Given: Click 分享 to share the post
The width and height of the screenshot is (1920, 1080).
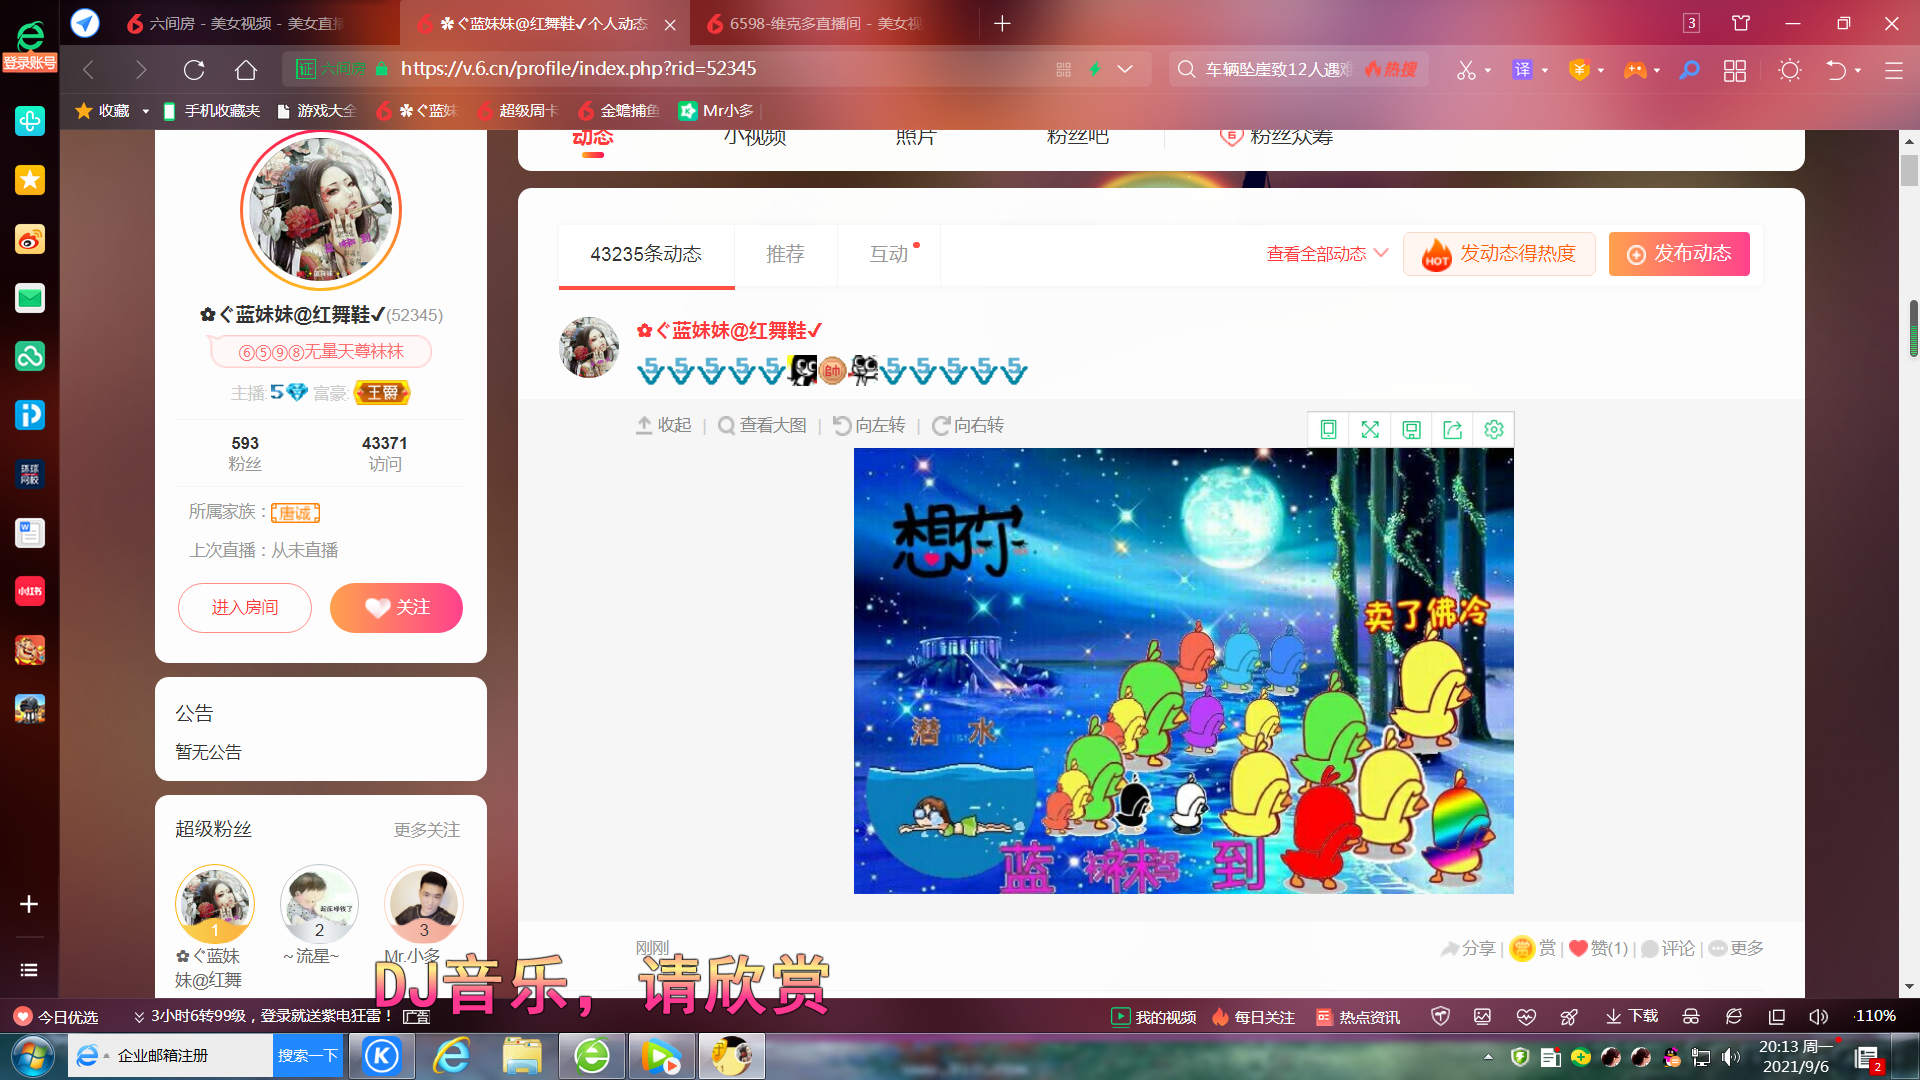Looking at the screenshot, I should 1468,948.
